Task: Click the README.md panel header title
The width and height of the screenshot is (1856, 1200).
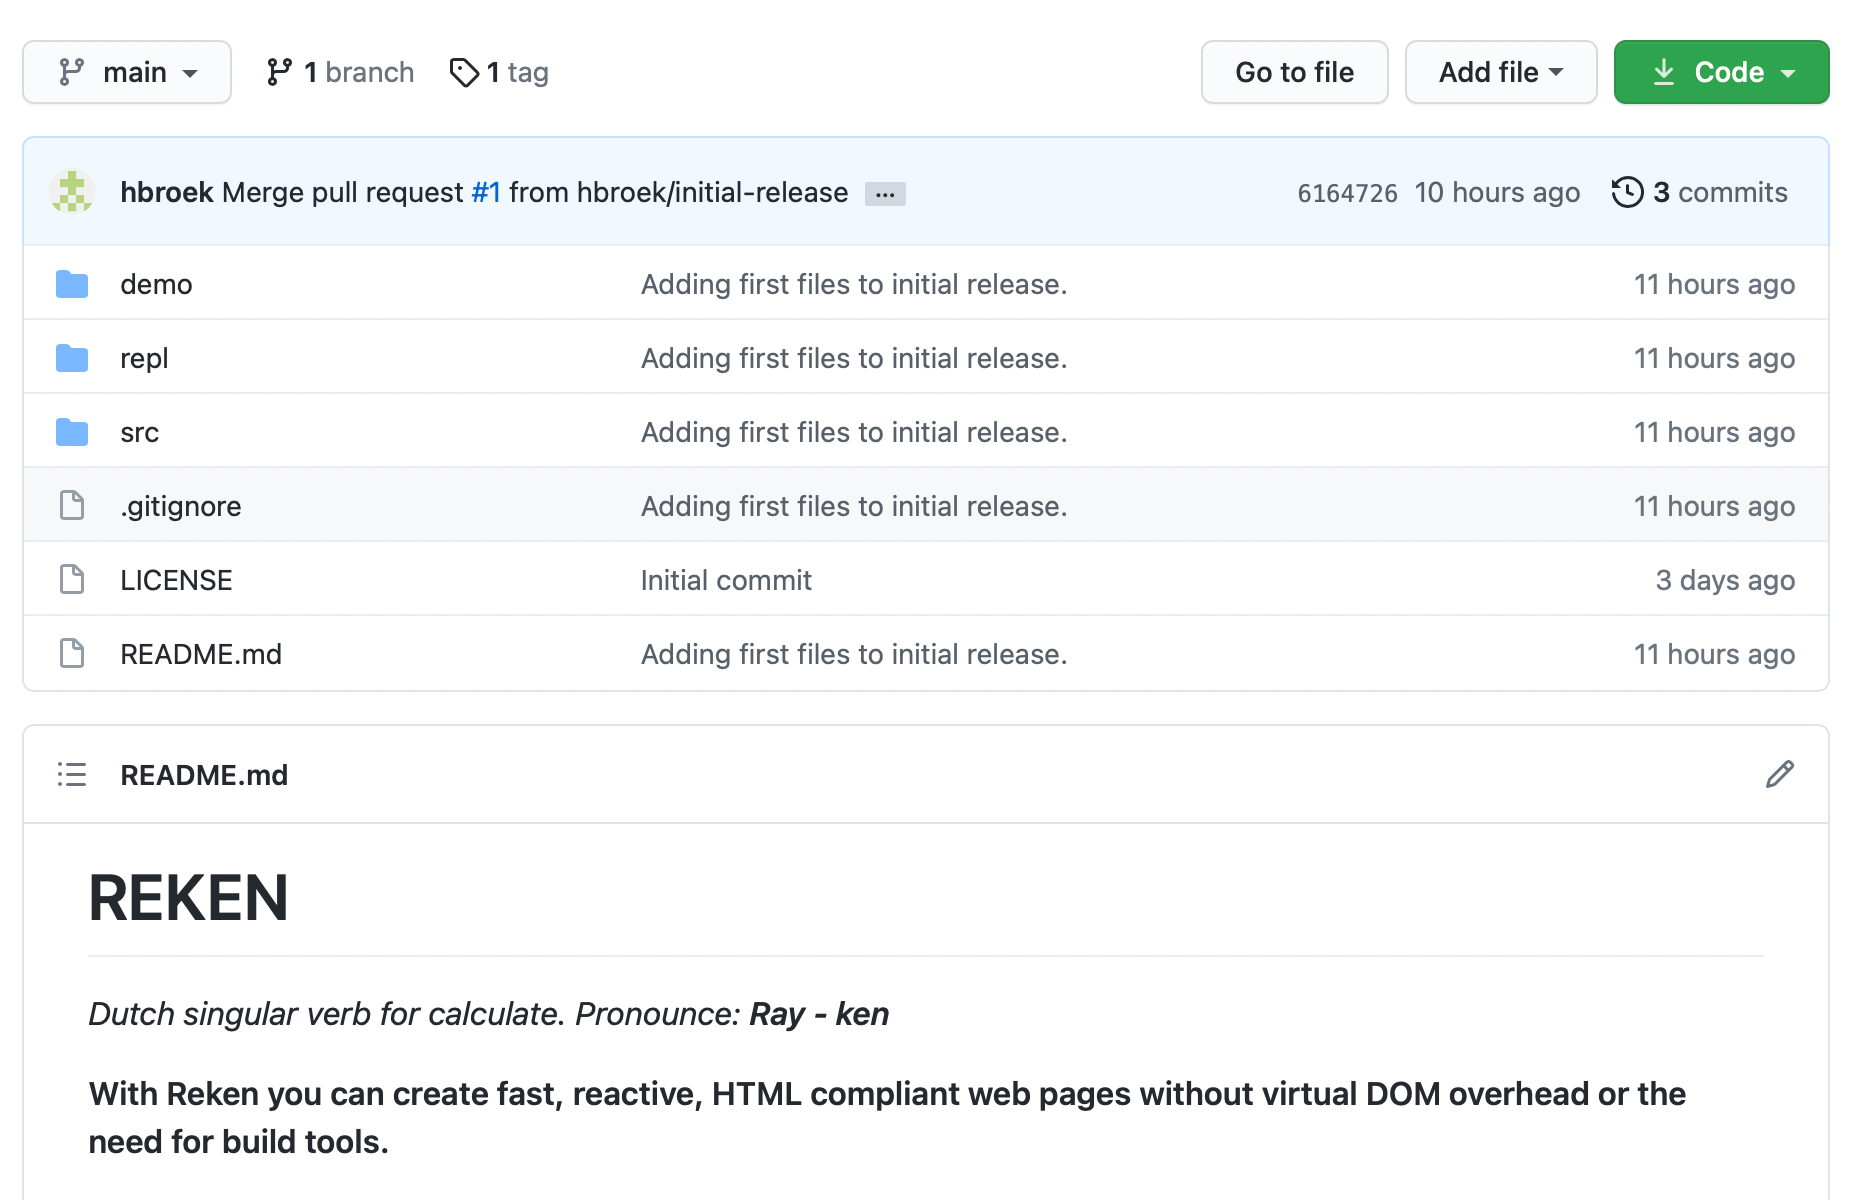Action: coord(204,775)
